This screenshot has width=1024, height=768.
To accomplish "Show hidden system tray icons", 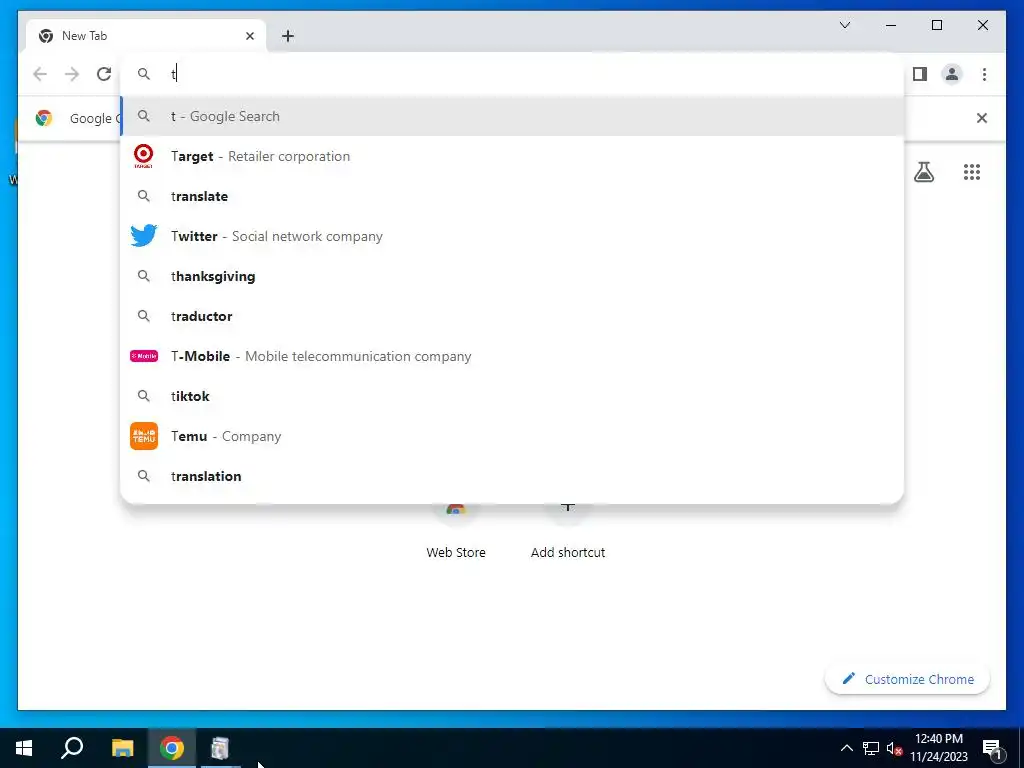I will [x=846, y=748].
